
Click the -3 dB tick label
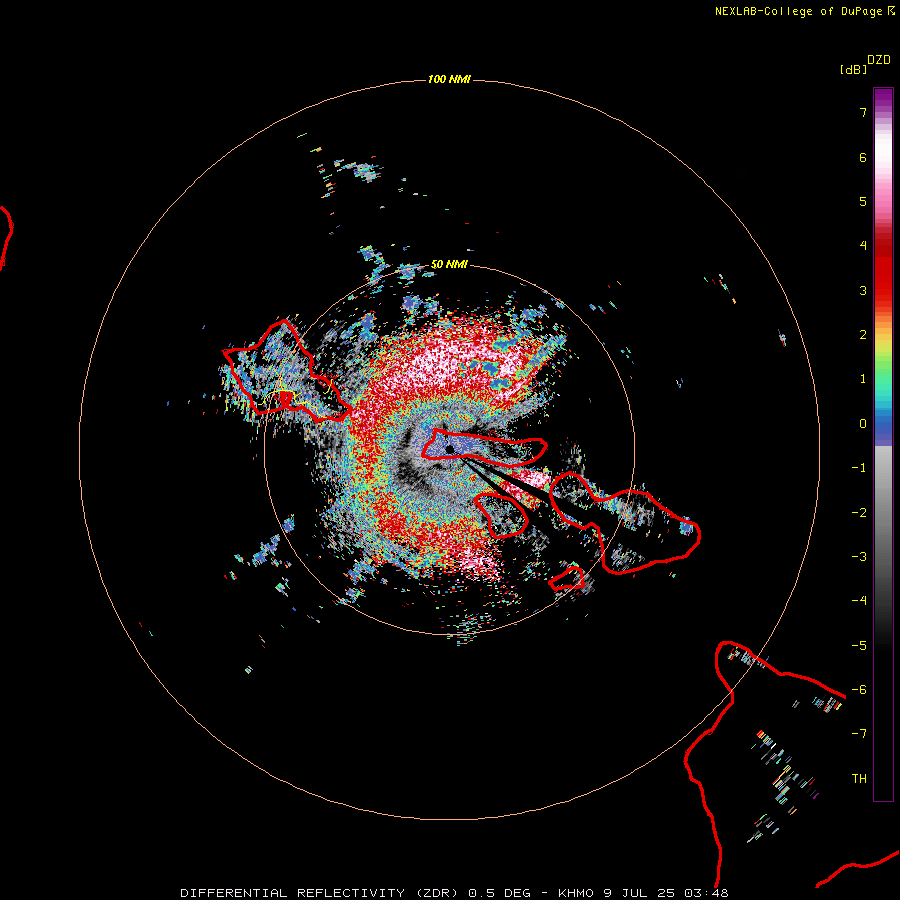pos(859,557)
